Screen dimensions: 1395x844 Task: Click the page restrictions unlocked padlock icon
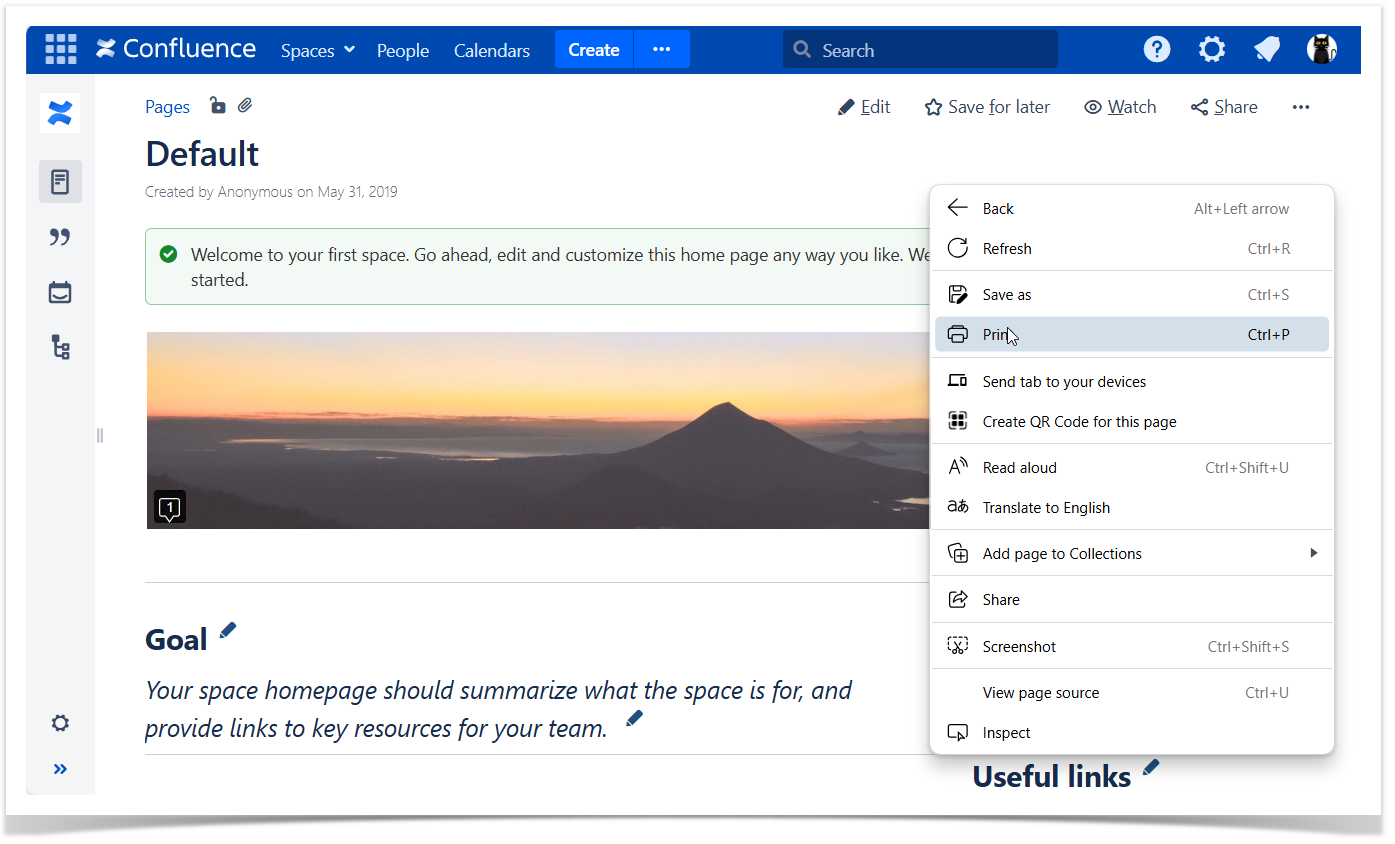coord(217,106)
